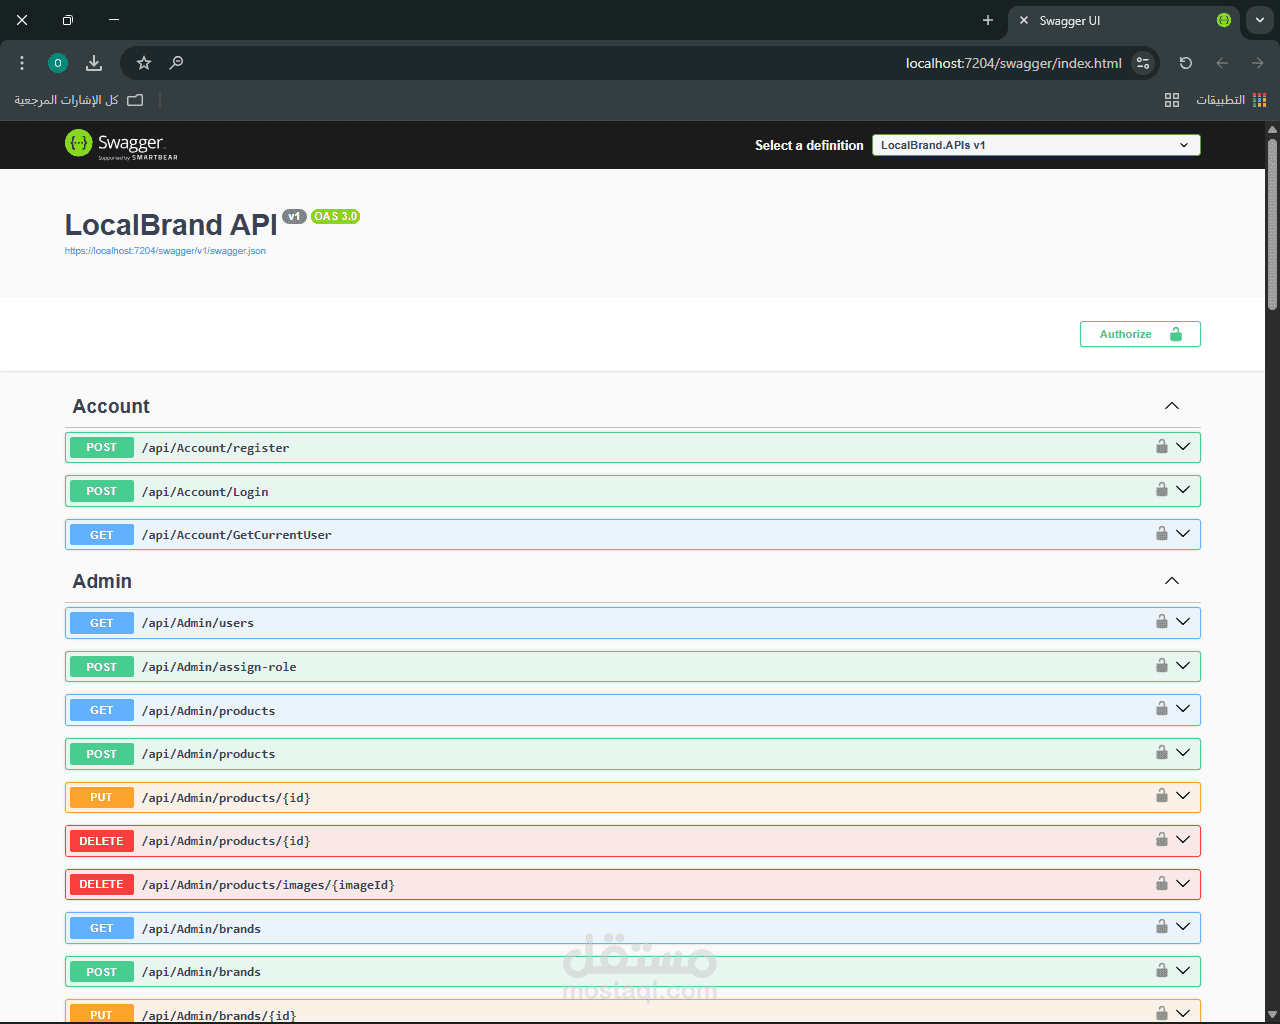Collapse the Admin section
Image resolution: width=1280 pixels, height=1024 pixels.
[1172, 581]
